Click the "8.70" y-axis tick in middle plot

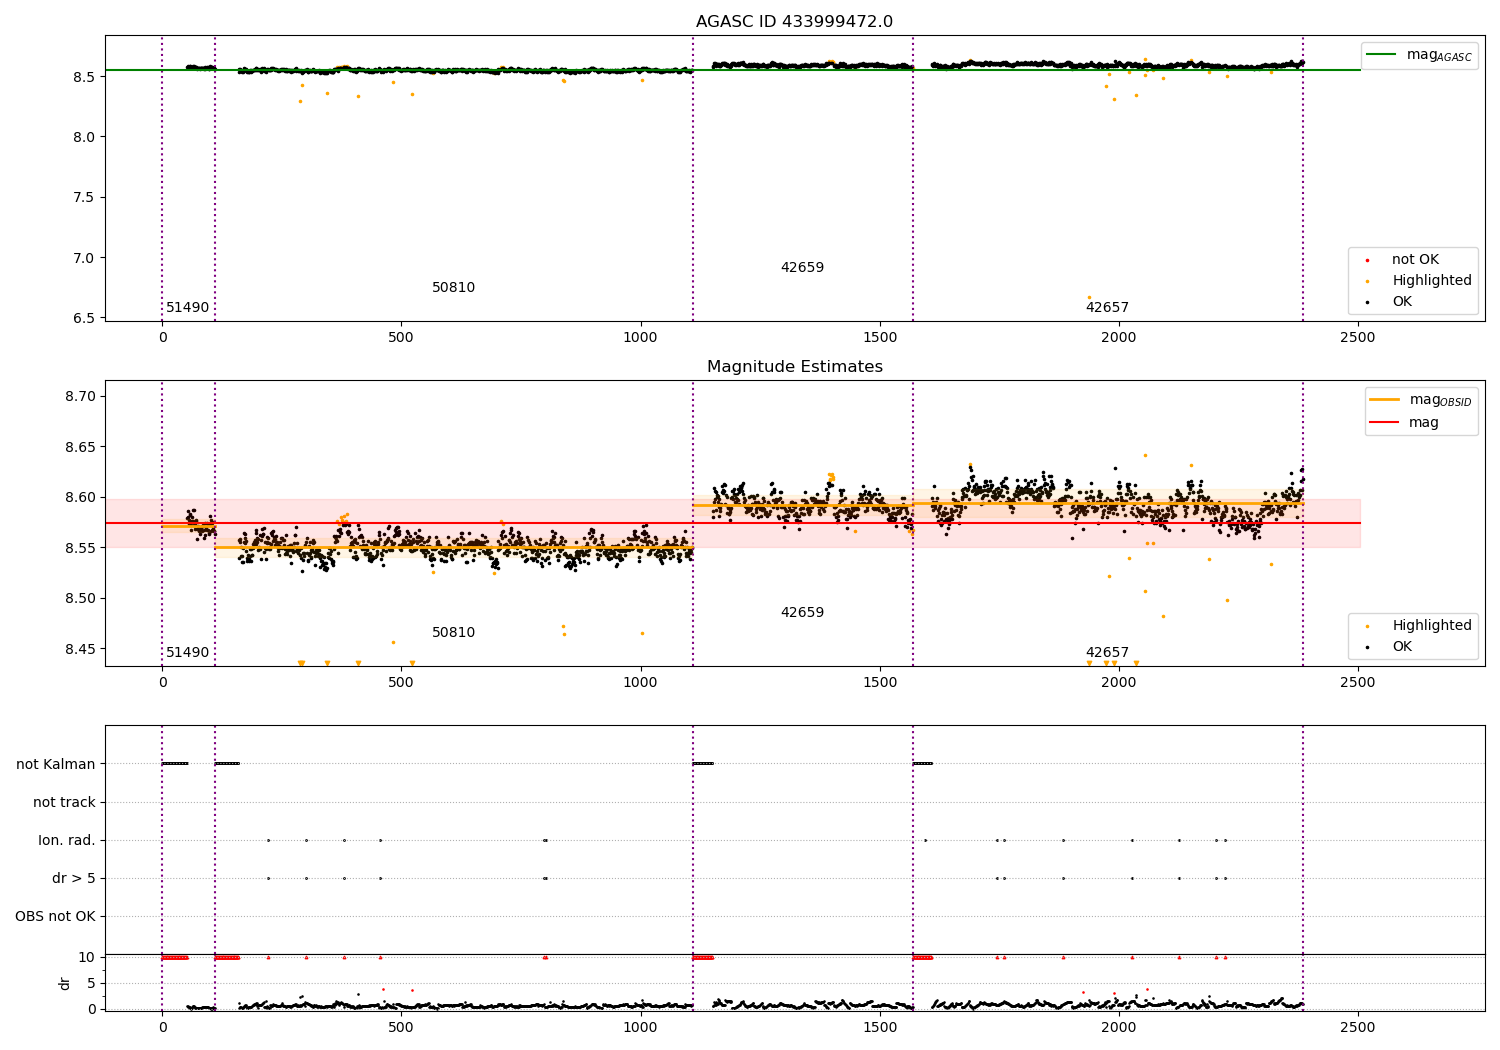[x=81, y=397]
